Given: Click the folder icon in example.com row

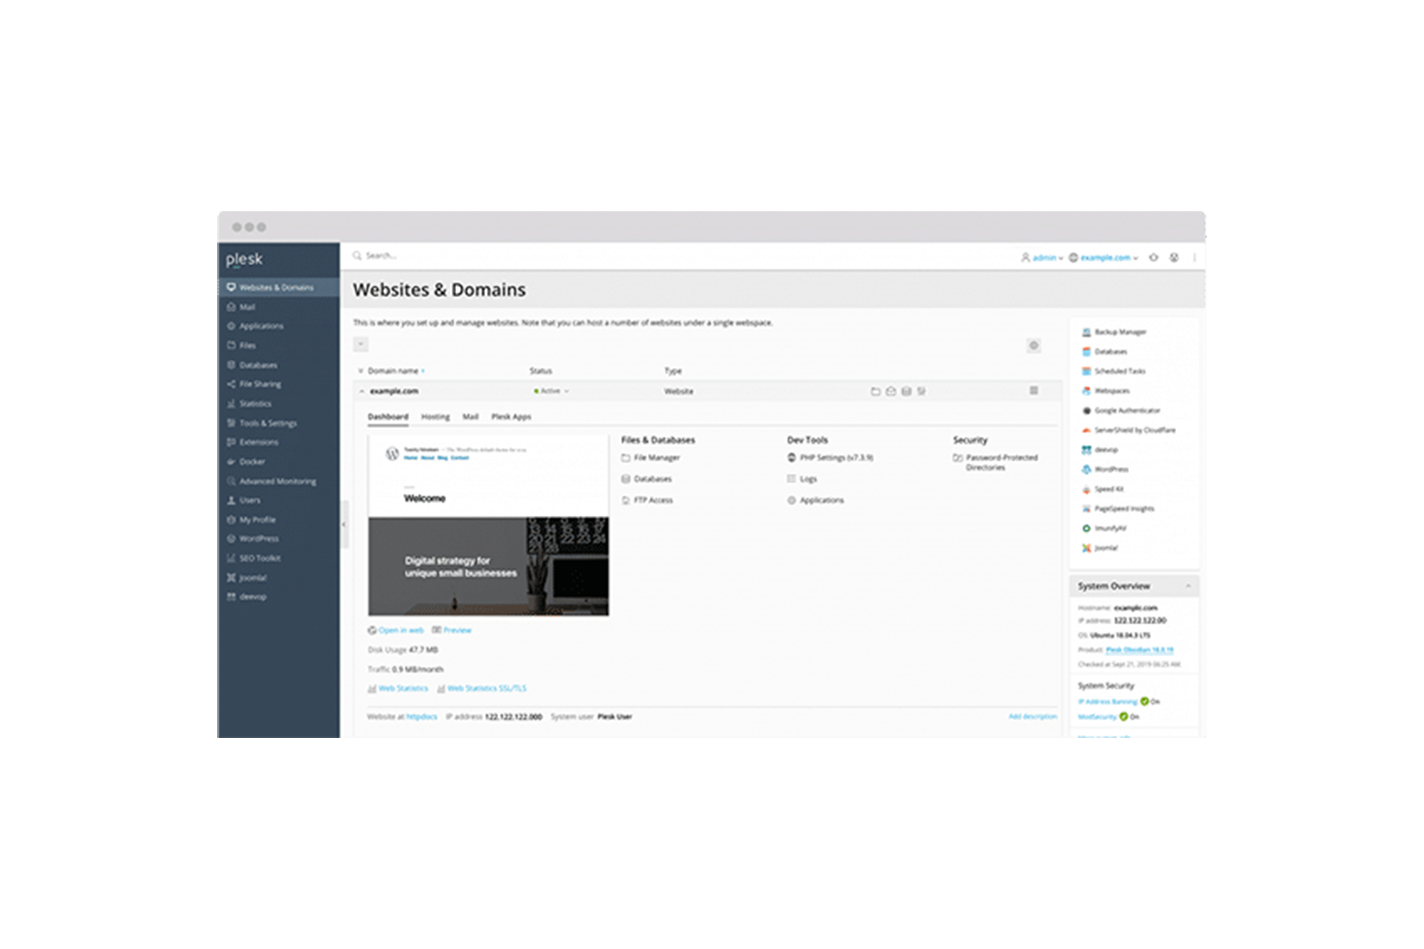Looking at the screenshot, I should click(x=875, y=391).
